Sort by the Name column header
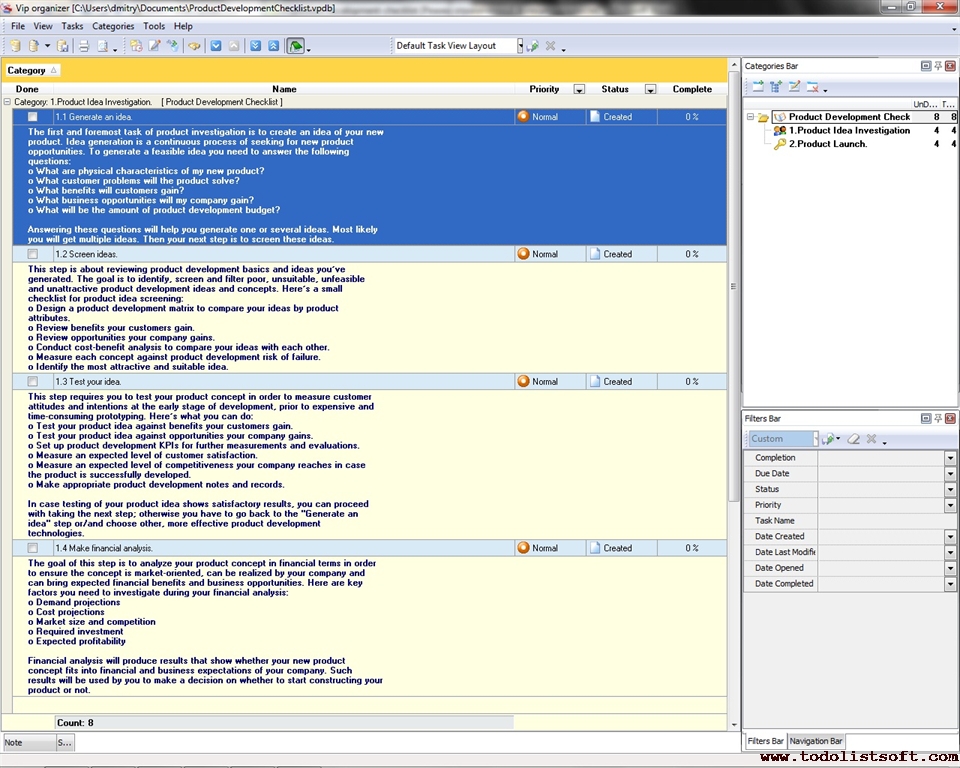The image size is (960, 768). 284,89
